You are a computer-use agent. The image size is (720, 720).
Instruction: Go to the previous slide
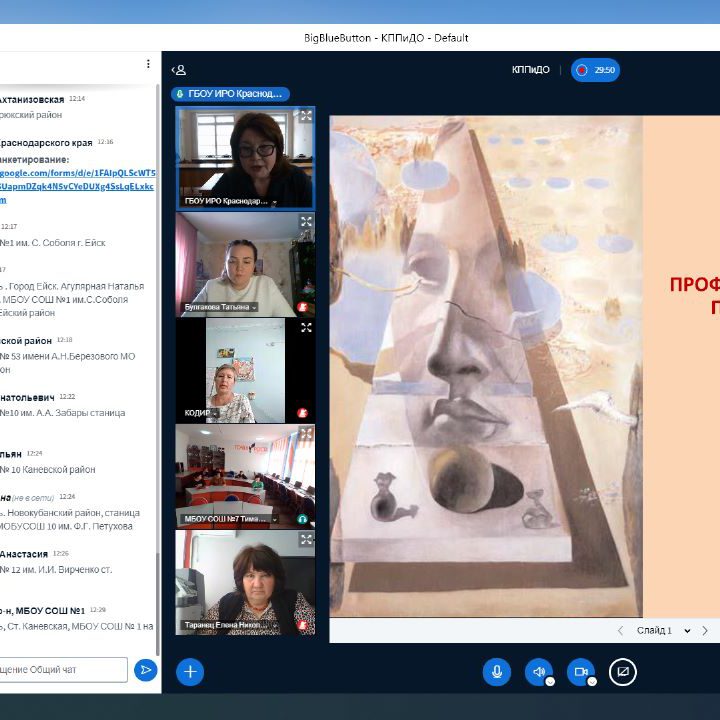[x=620, y=631]
